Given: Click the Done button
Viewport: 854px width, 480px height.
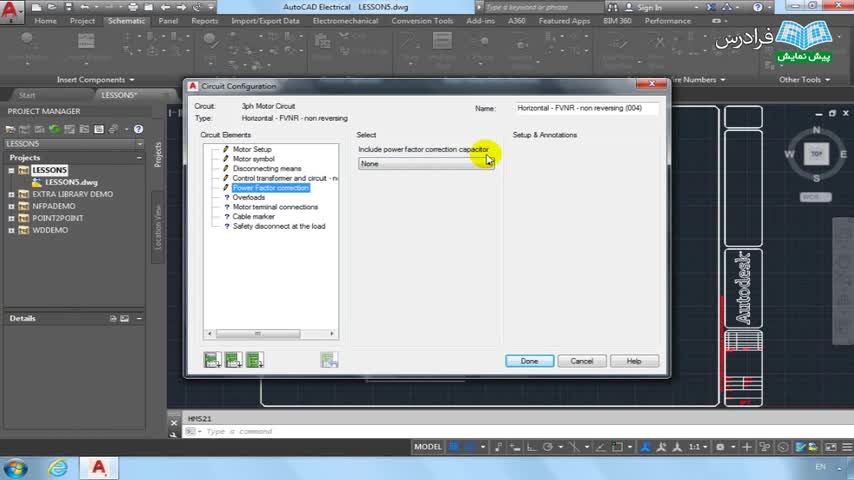Looking at the screenshot, I should point(529,361).
